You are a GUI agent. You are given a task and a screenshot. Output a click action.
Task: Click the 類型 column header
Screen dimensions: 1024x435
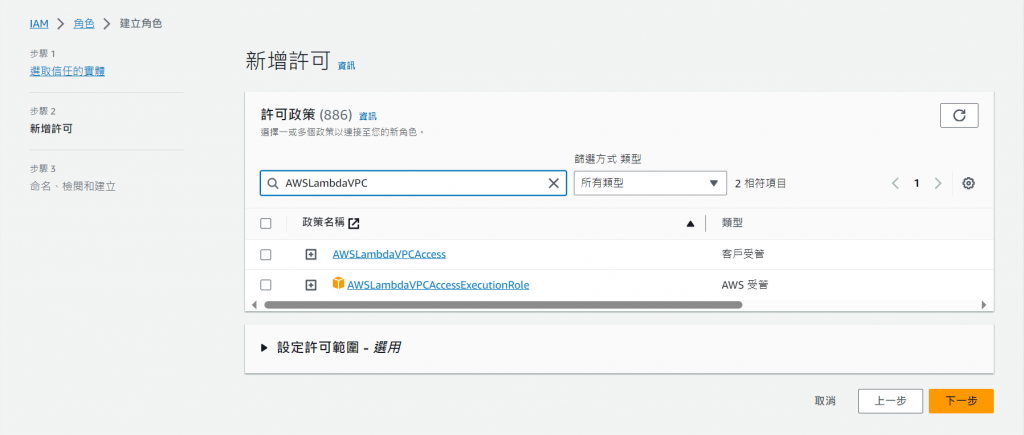pyautogui.click(x=732, y=223)
